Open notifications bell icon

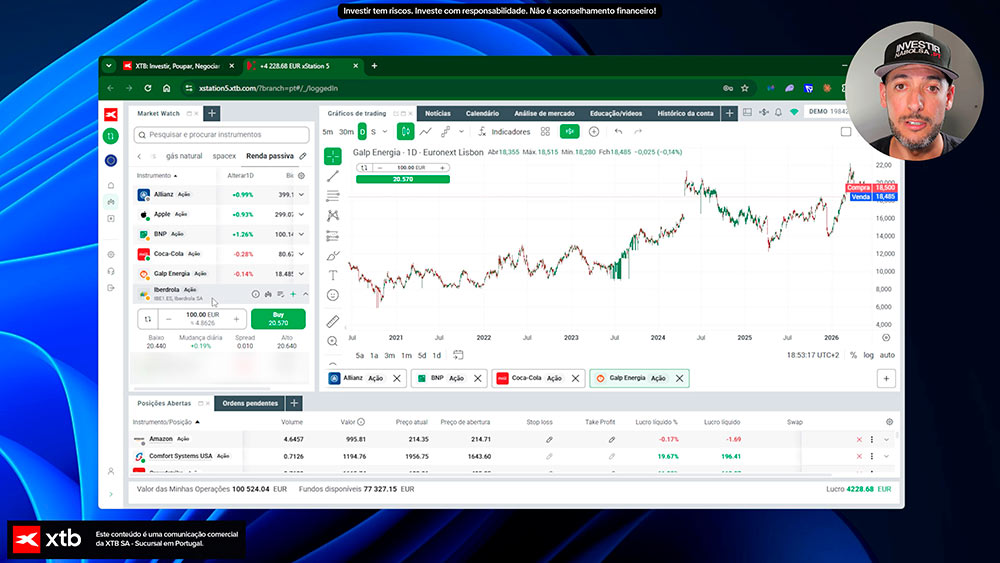[x=778, y=112]
